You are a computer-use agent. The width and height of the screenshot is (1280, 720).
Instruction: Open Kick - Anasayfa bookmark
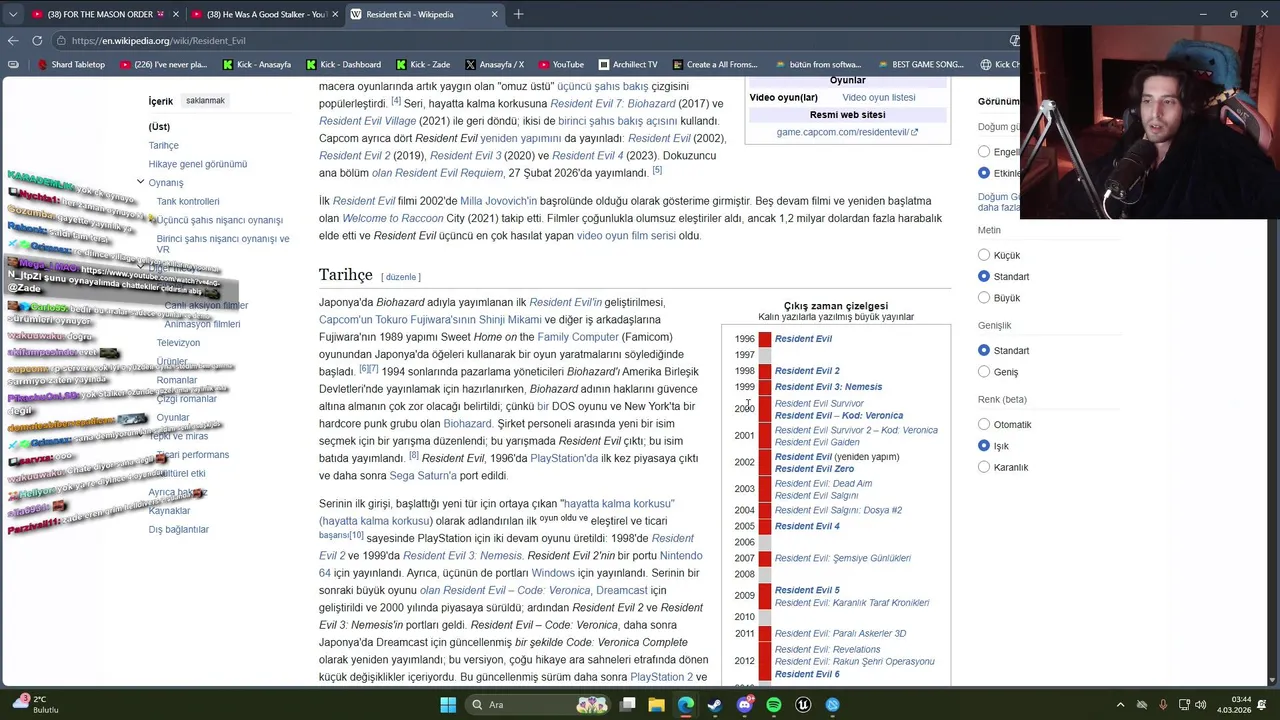pos(257,64)
